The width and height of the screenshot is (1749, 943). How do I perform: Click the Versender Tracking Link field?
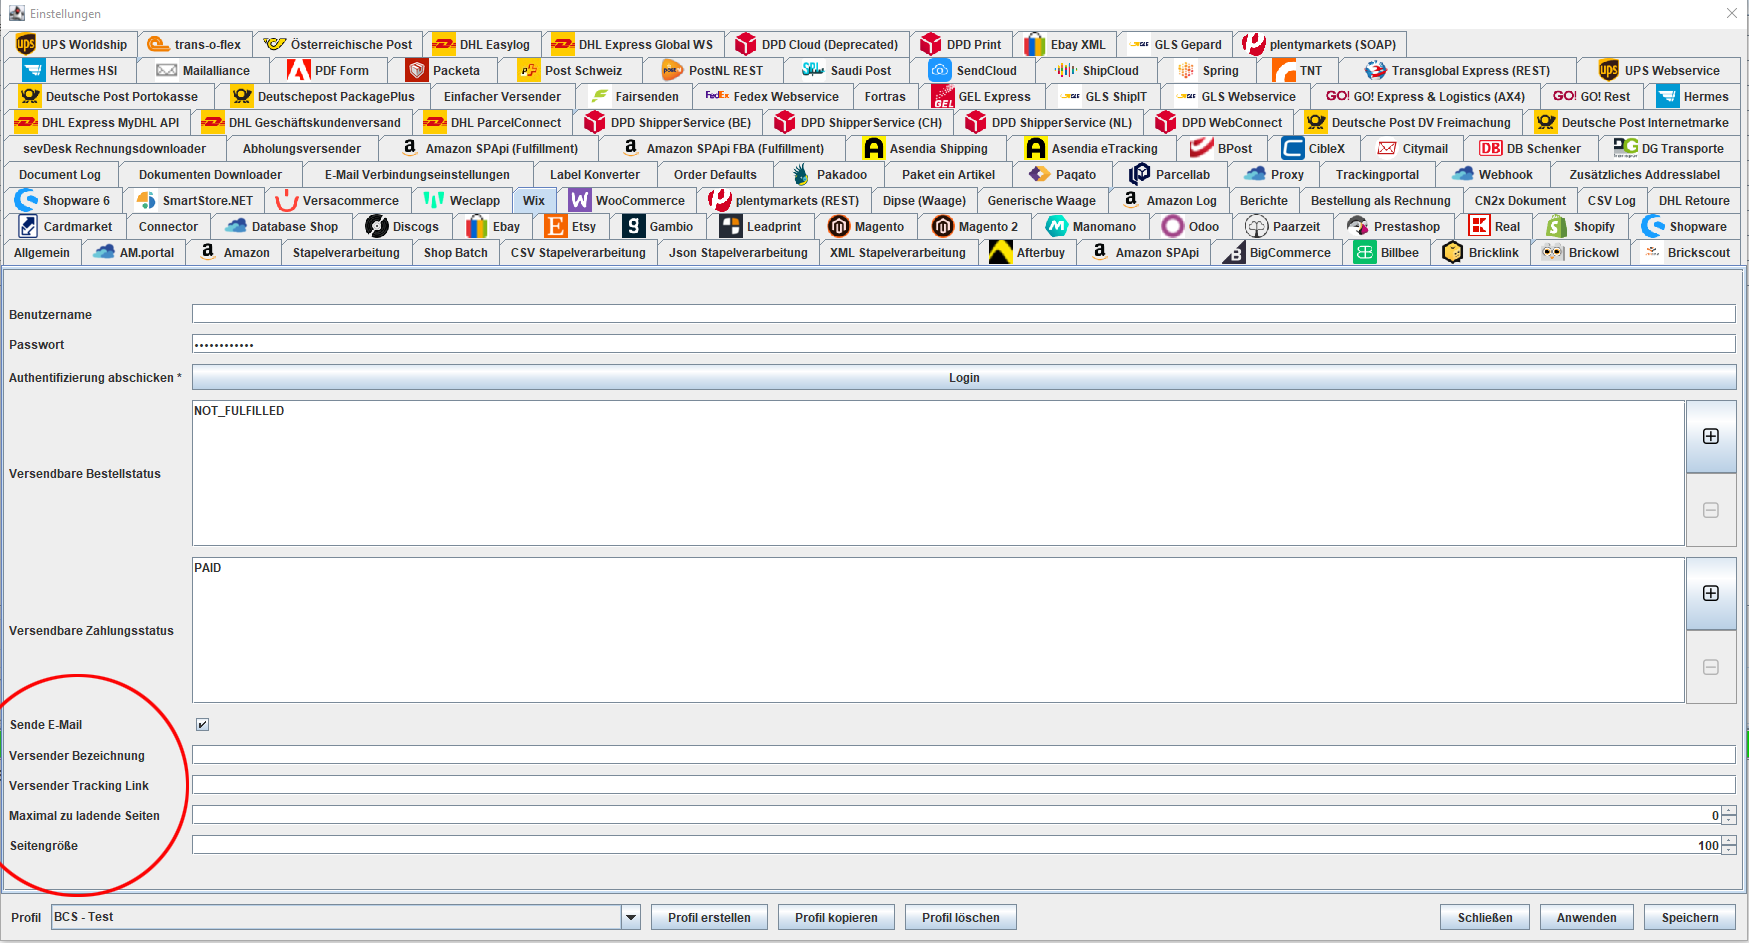click(963, 785)
